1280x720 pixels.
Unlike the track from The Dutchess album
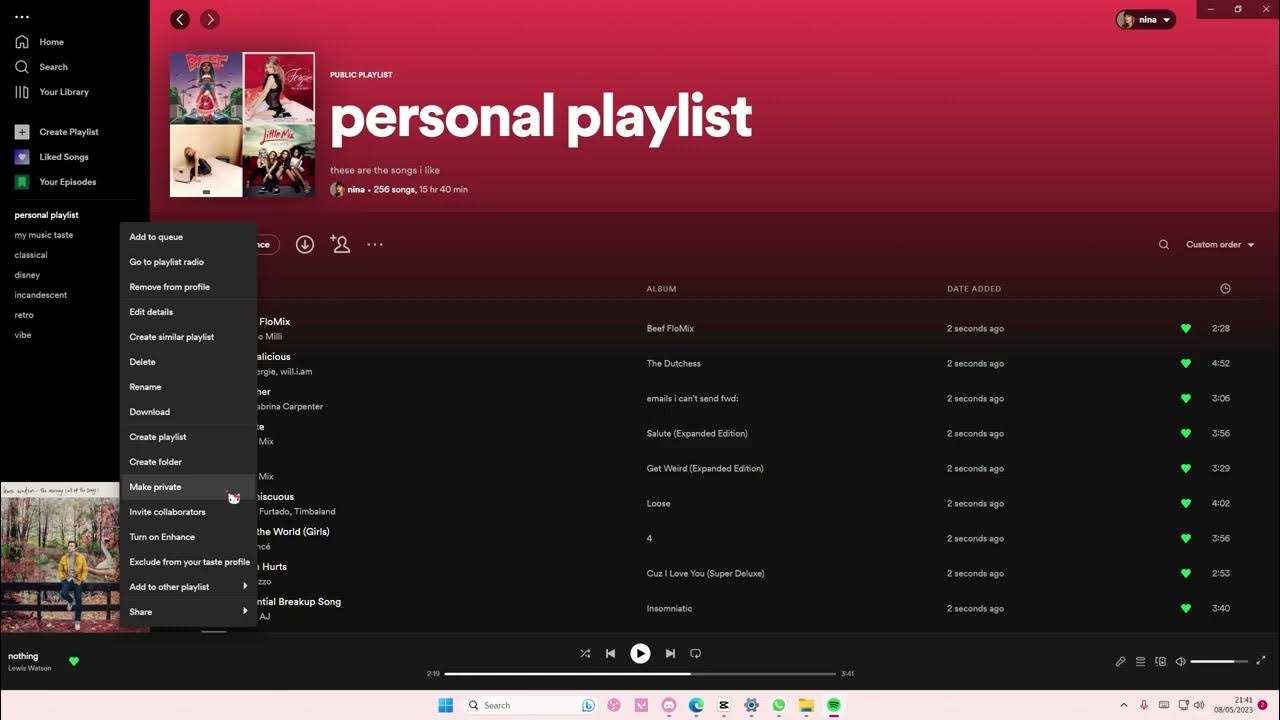[x=1186, y=363]
